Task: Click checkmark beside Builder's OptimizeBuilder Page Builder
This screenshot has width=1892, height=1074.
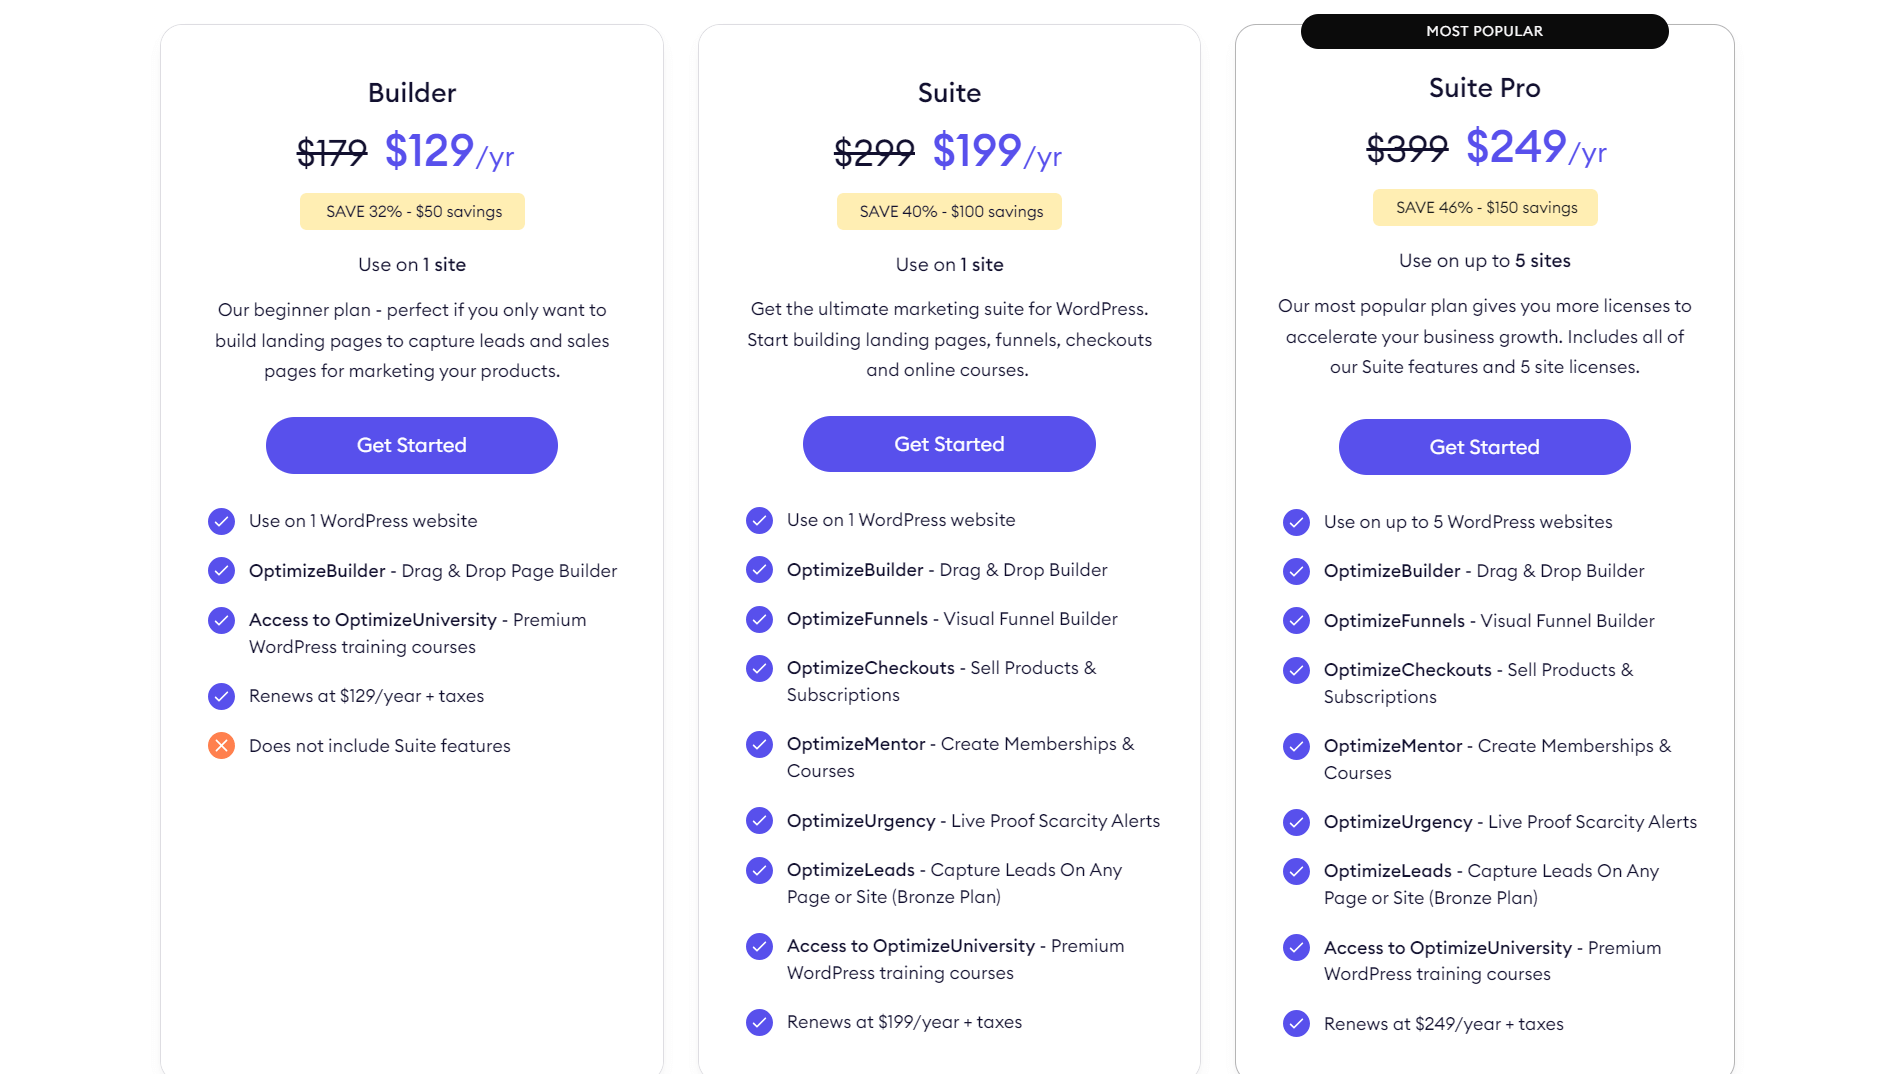Action: click(221, 571)
